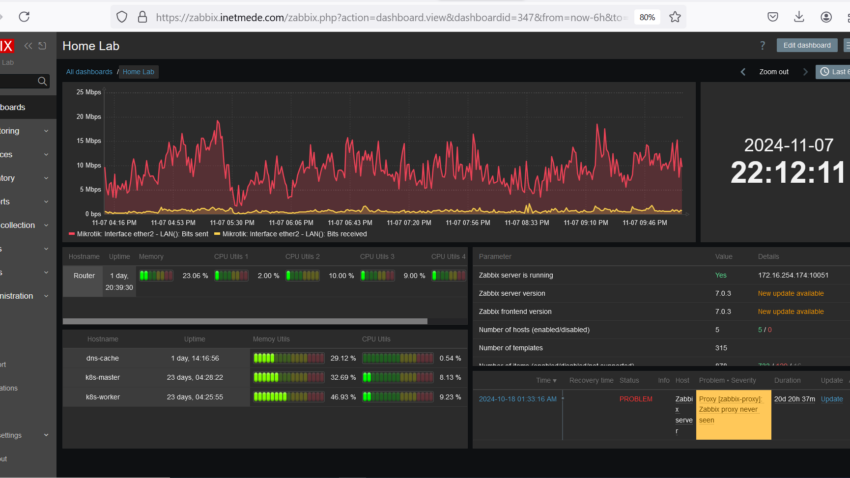The image size is (850, 478).
Task: Expand the Monitoring sidebar menu chevron
Action: click(46, 131)
